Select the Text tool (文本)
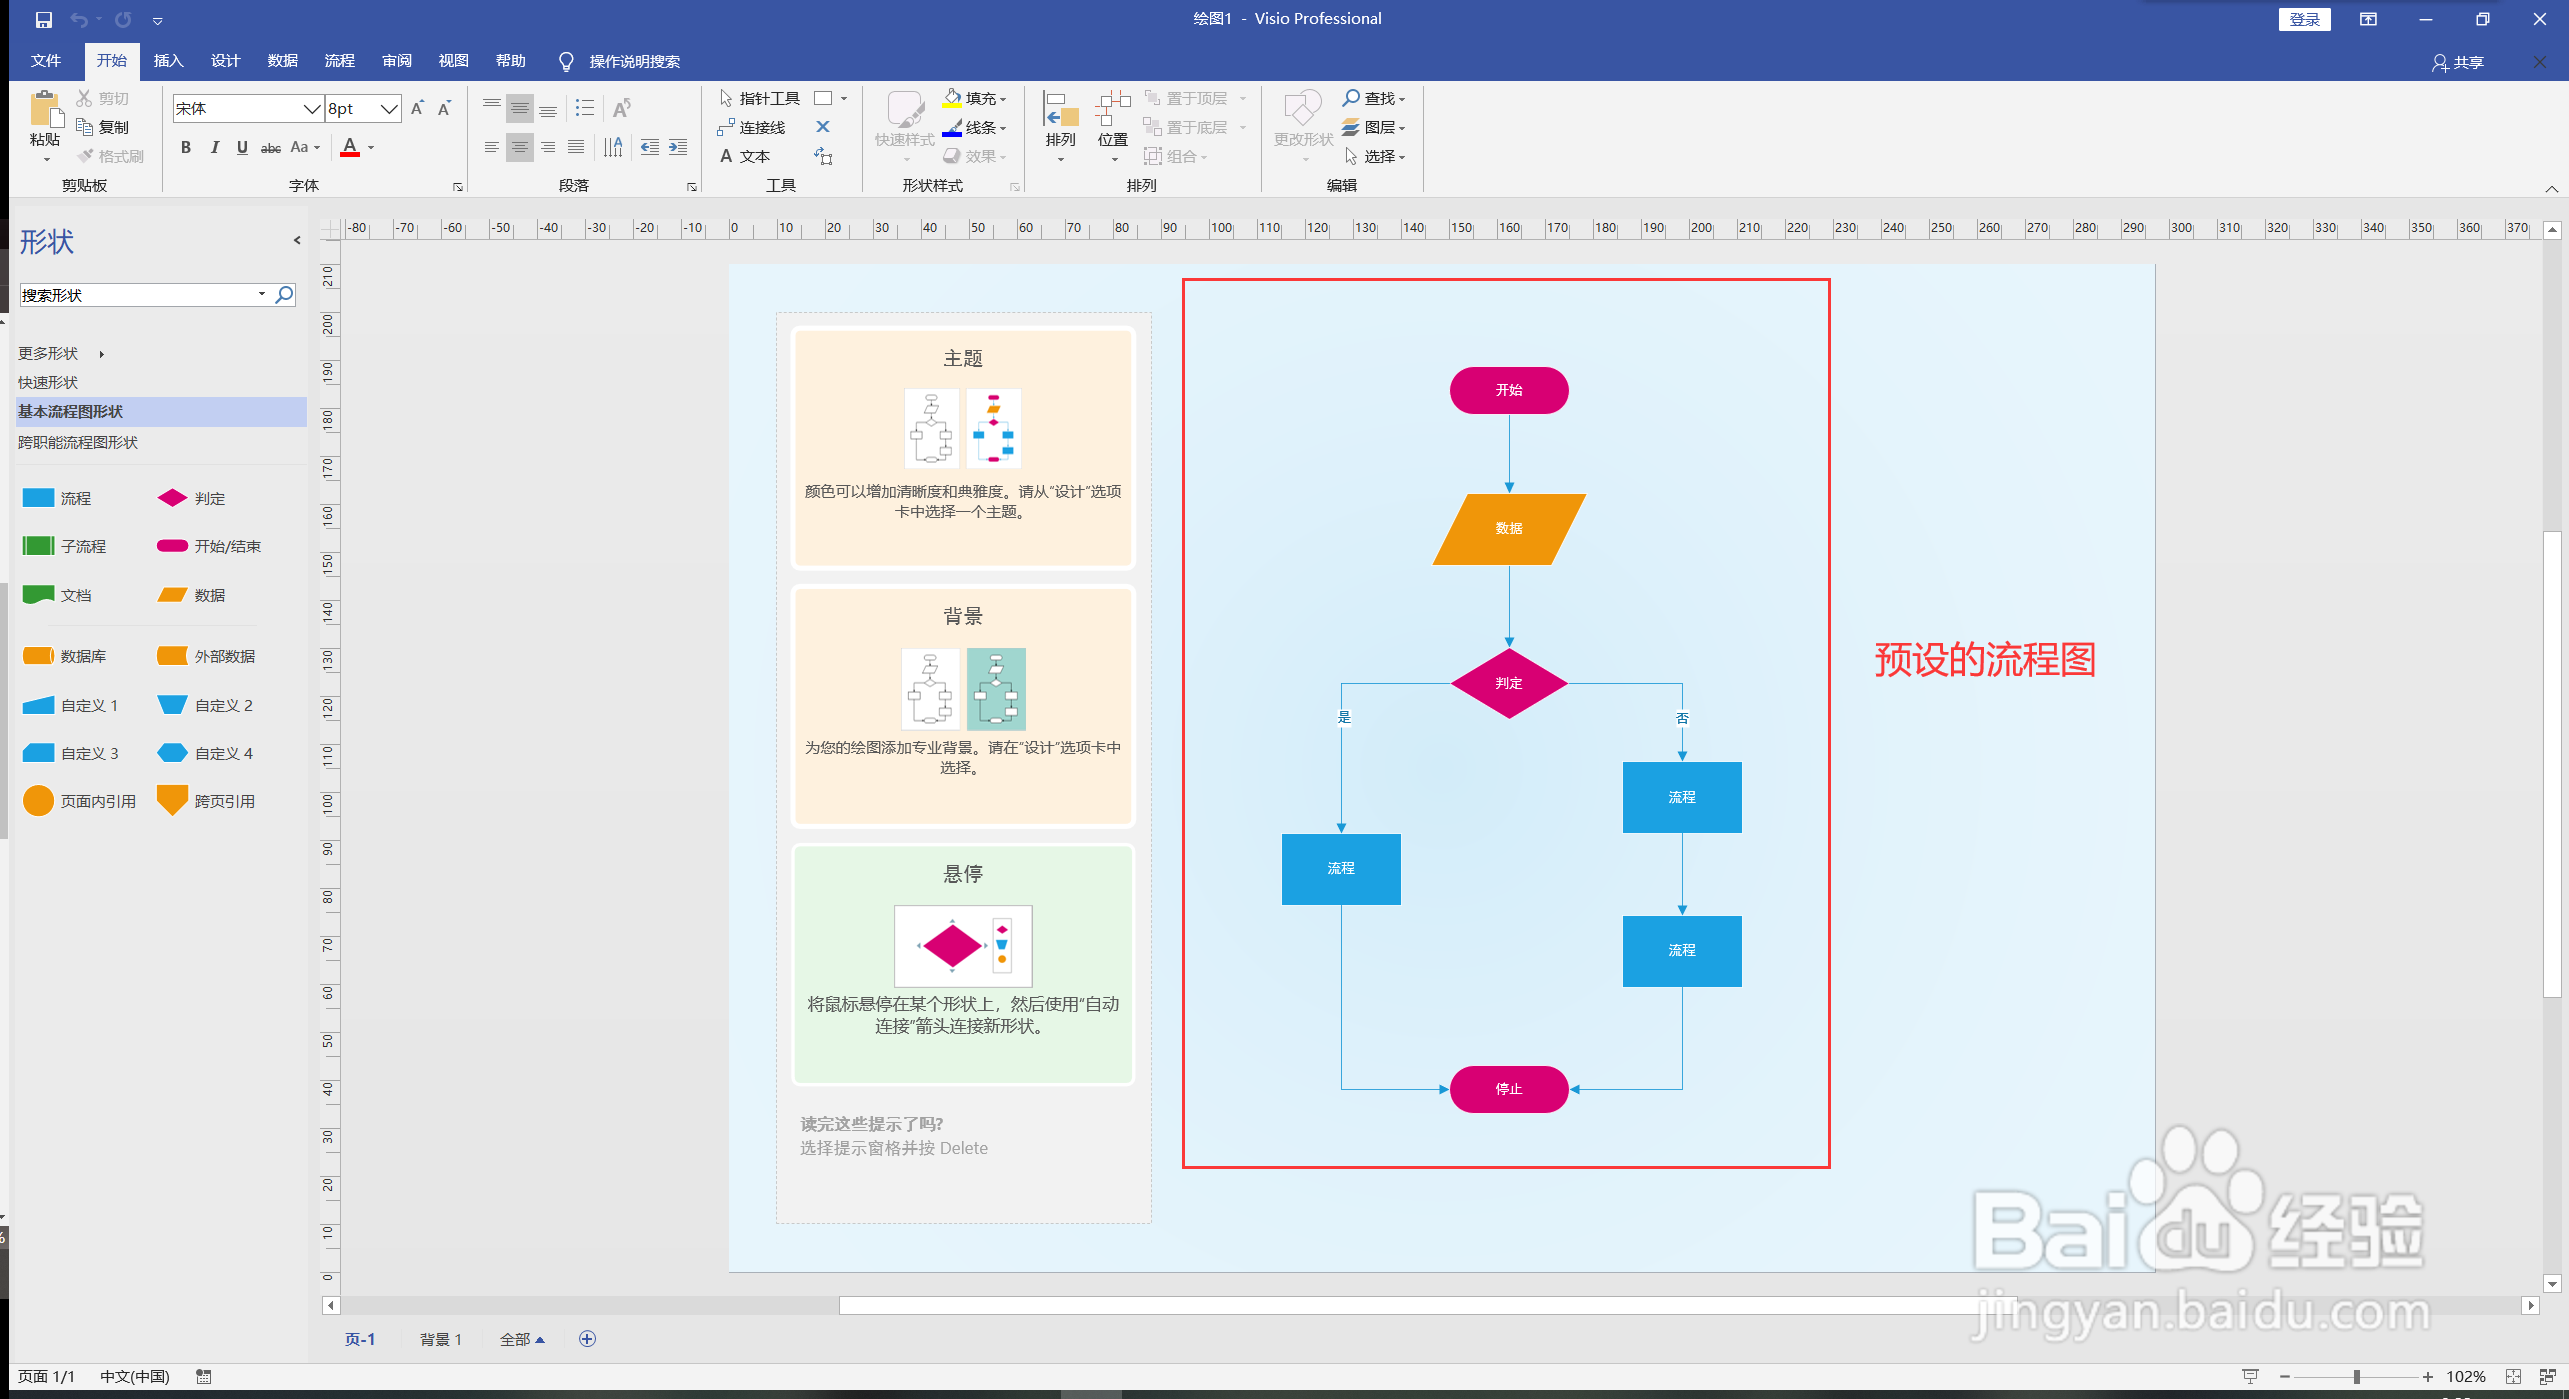The image size is (2569, 1399). [744, 156]
